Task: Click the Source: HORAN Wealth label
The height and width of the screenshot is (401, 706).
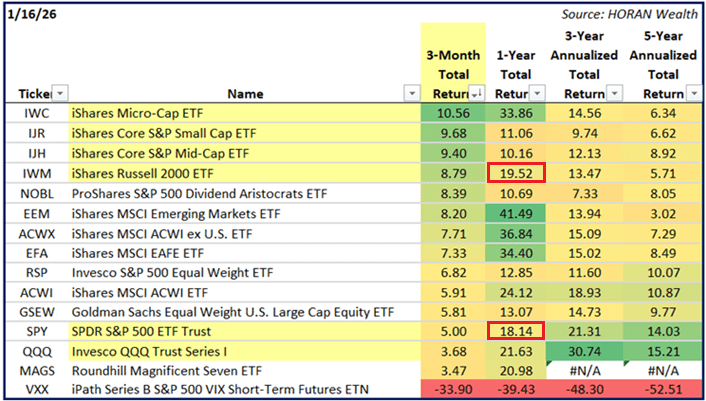Action: click(629, 14)
